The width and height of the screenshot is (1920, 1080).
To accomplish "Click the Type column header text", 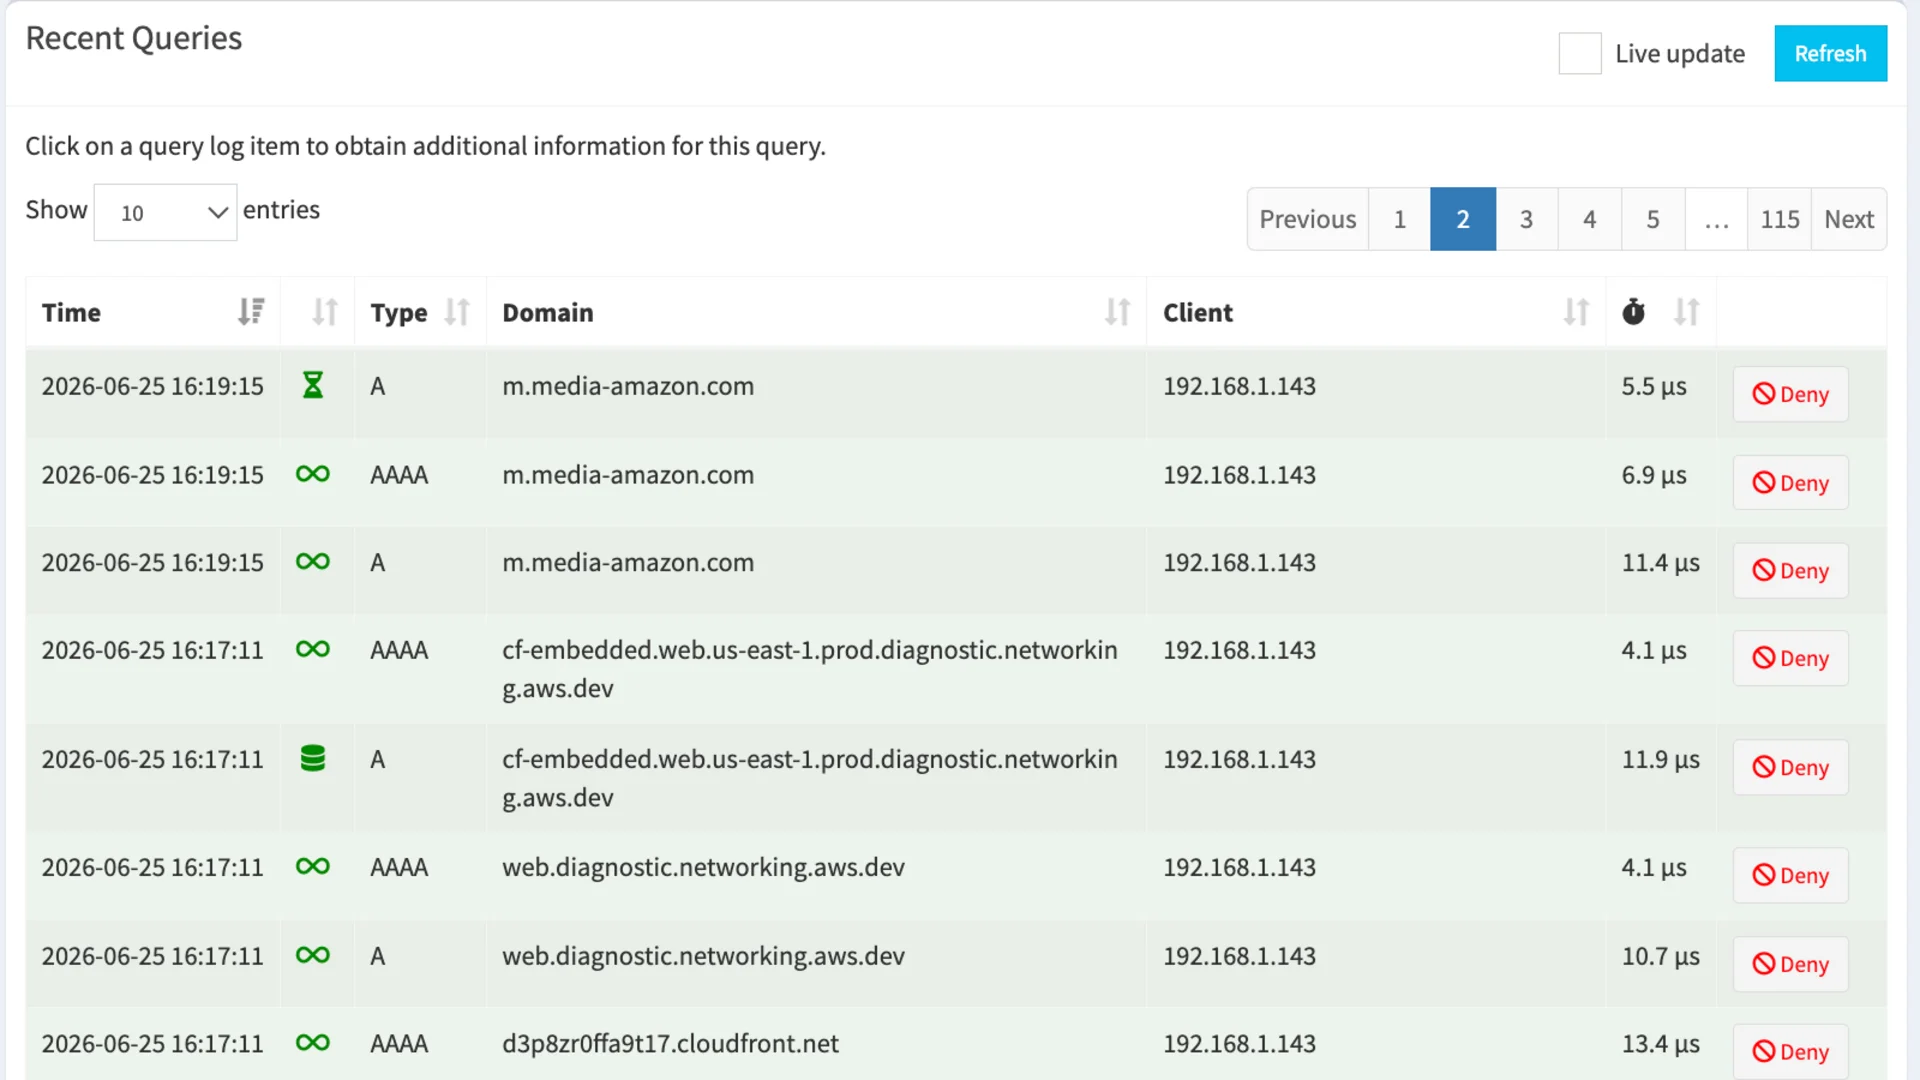I will tap(398, 313).
